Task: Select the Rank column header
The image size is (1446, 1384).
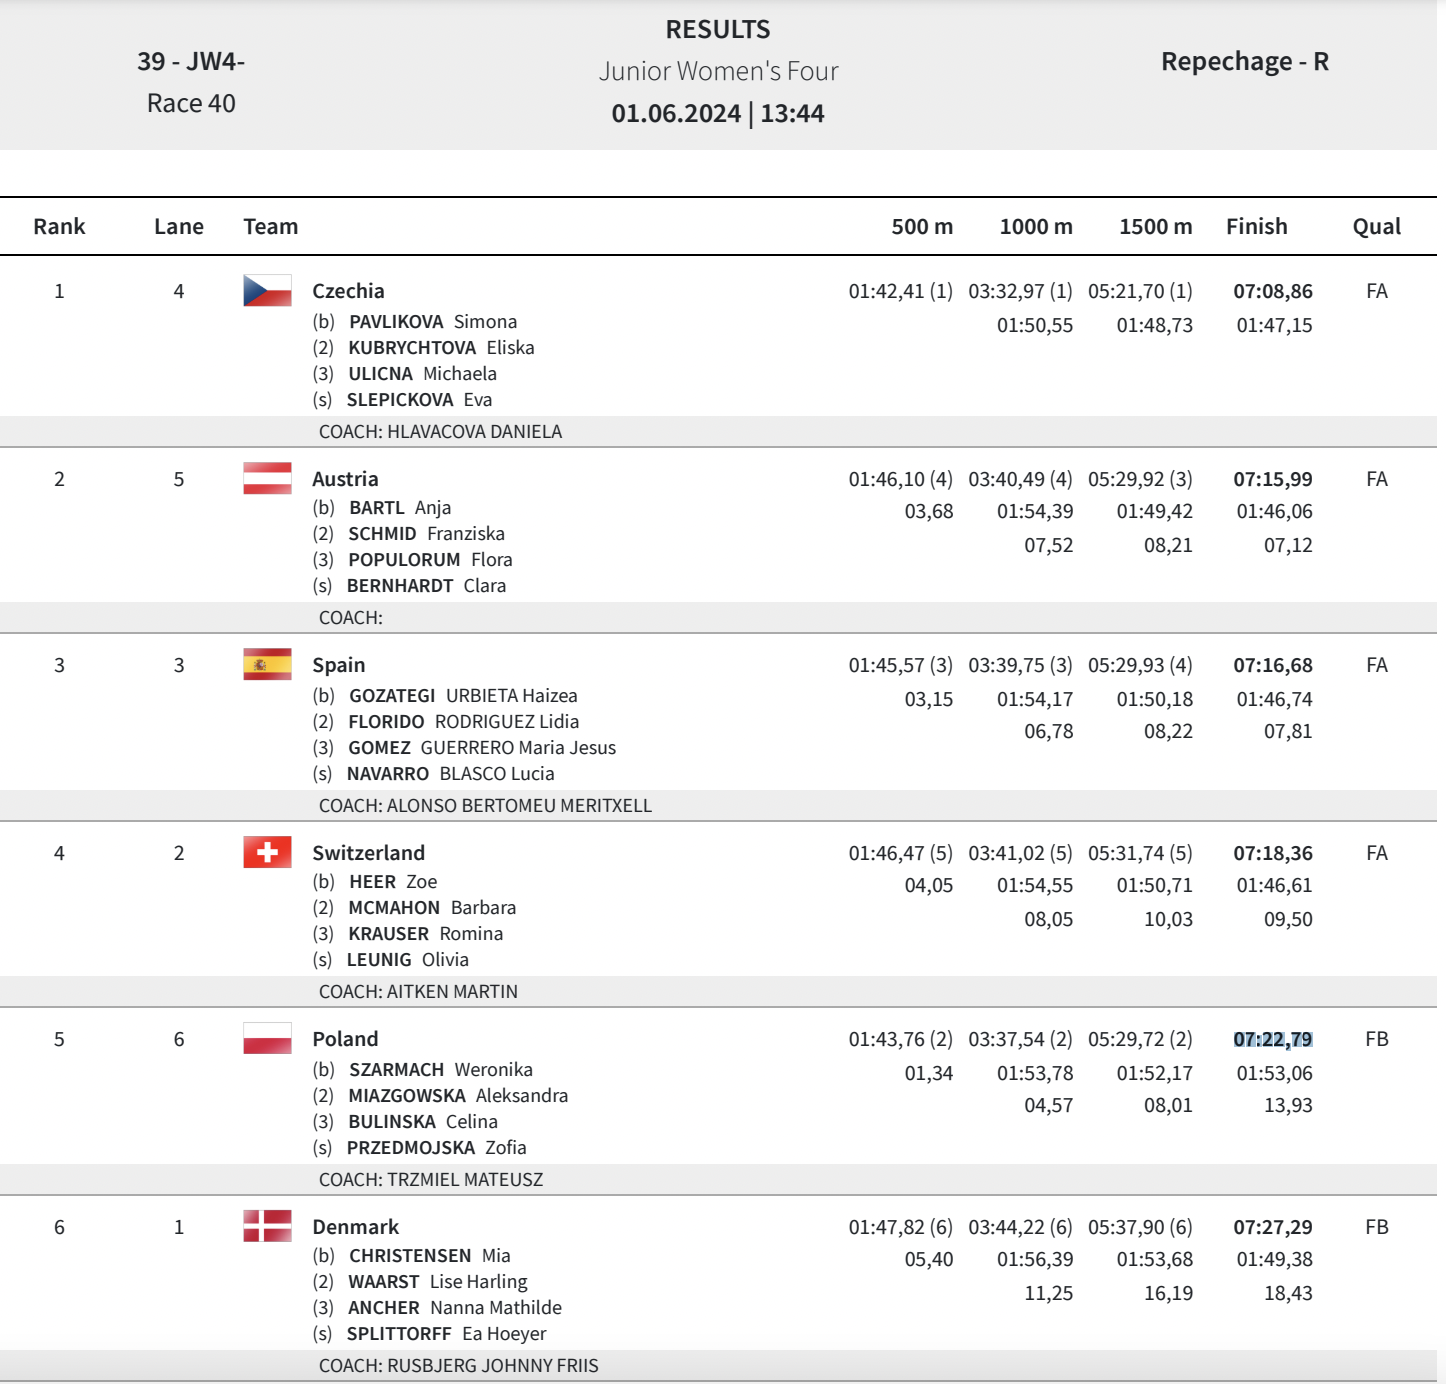Action: [59, 227]
